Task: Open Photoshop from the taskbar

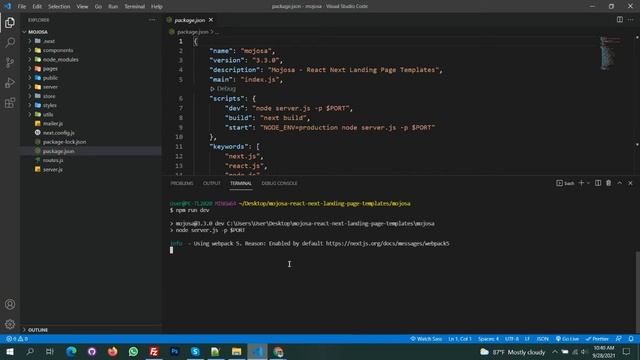Action: pos(175,351)
